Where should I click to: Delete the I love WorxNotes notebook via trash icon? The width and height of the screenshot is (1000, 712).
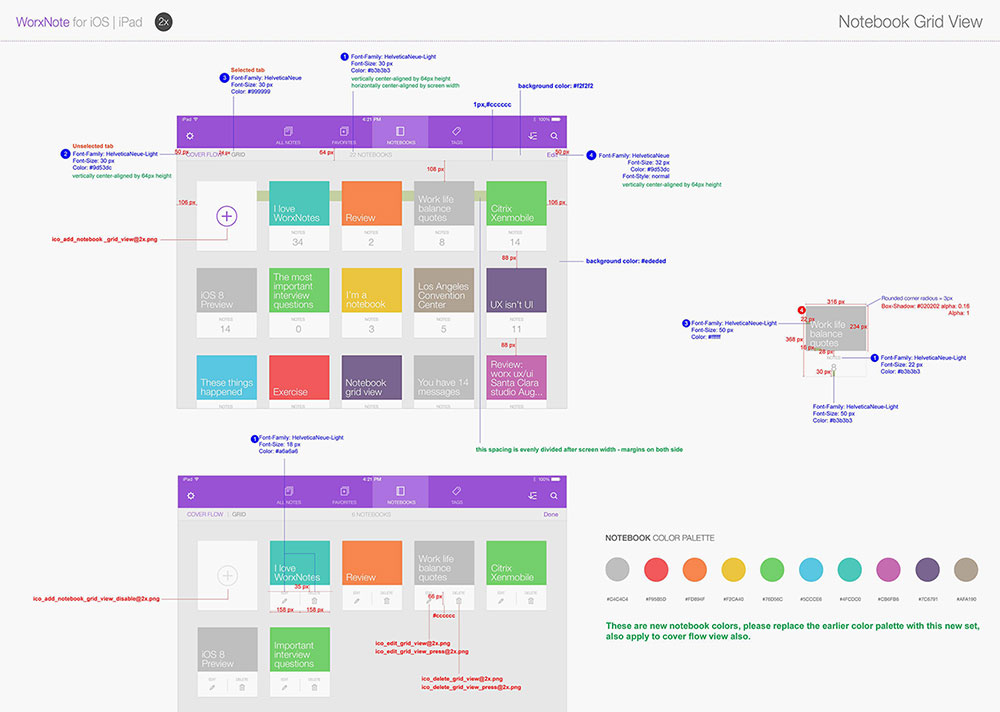[x=314, y=600]
